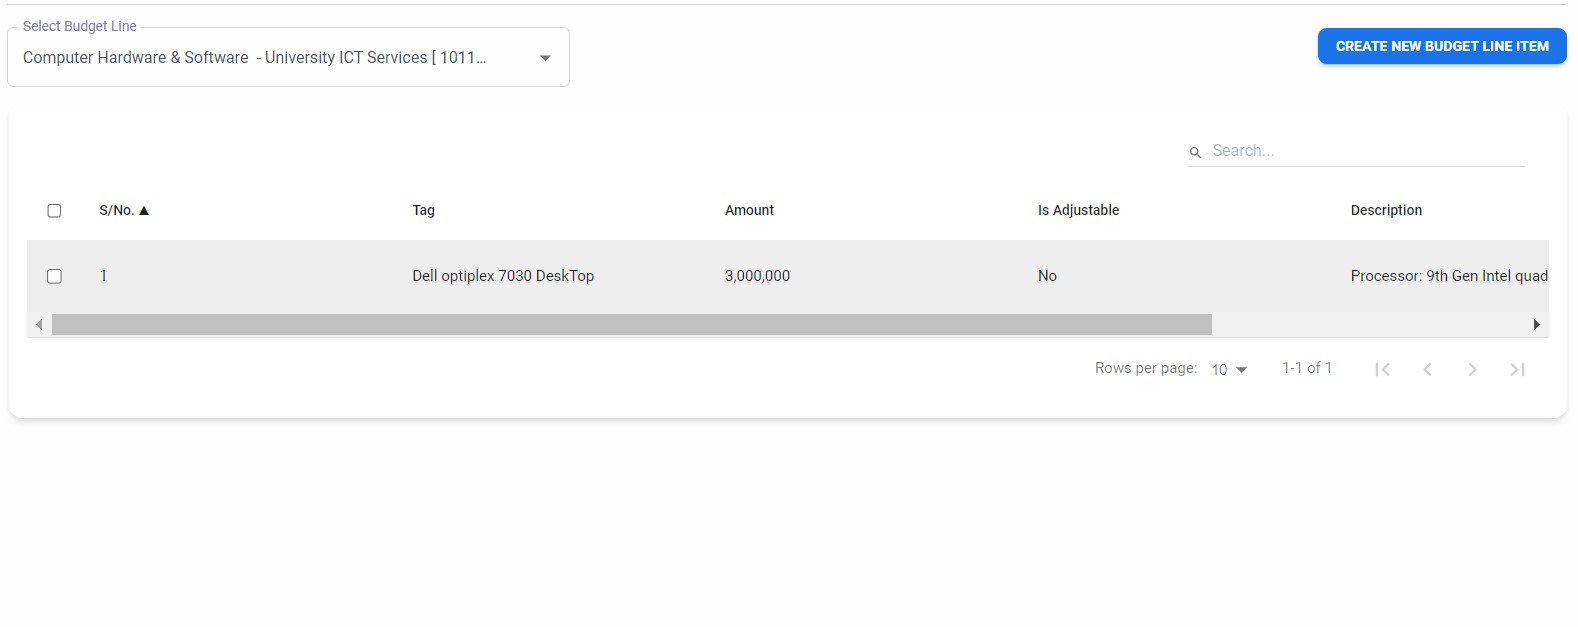Image resolution: width=1578 pixels, height=627 pixels.
Task: Click the search magnifier icon
Action: [x=1195, y=152]
